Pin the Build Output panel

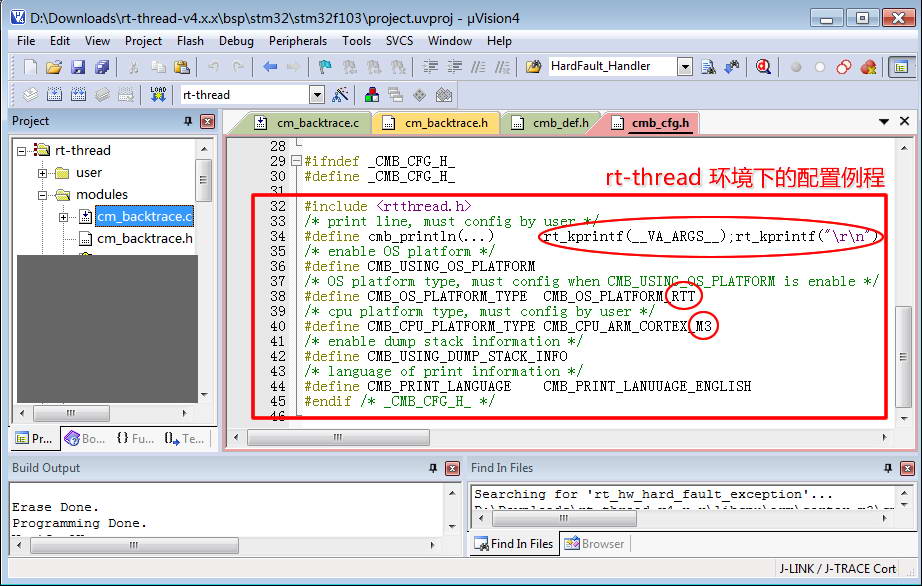433,468
